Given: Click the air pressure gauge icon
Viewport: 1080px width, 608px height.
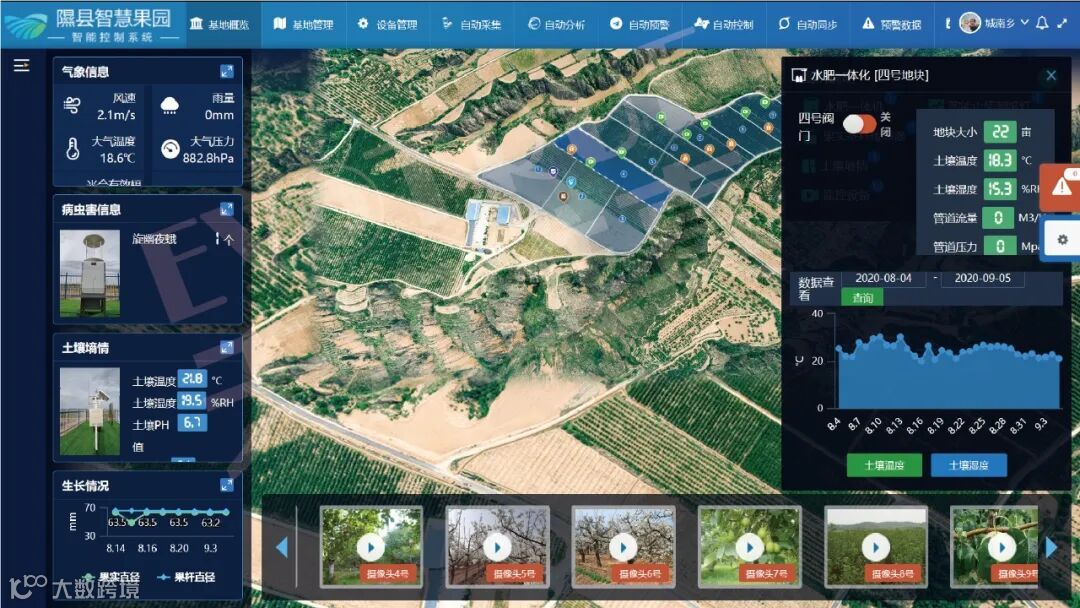Looking at the screenshot, I should tap(170, 149).
